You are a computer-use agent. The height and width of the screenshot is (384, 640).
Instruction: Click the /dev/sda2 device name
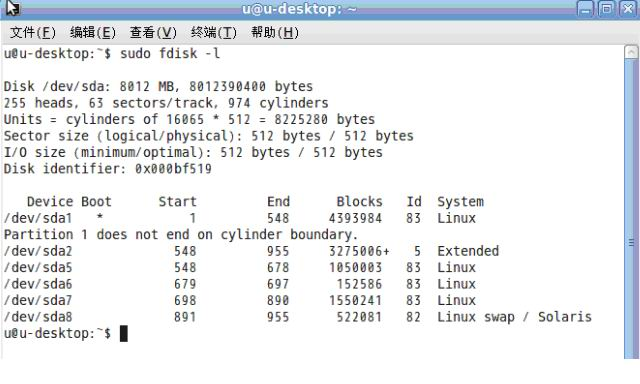tap(38, 251)
